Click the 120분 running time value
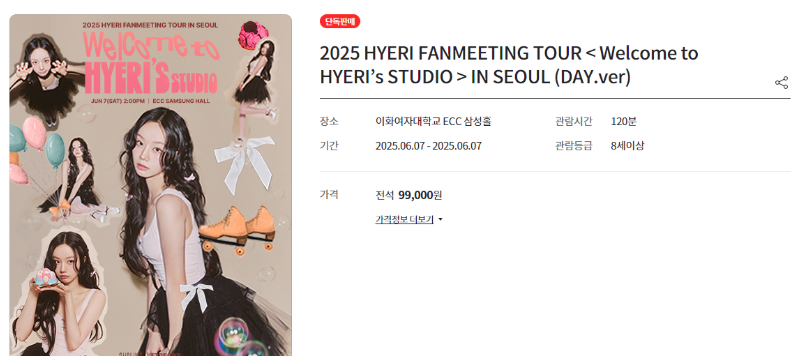Screen dimensions: 809x364 click(x=623, y=122)
